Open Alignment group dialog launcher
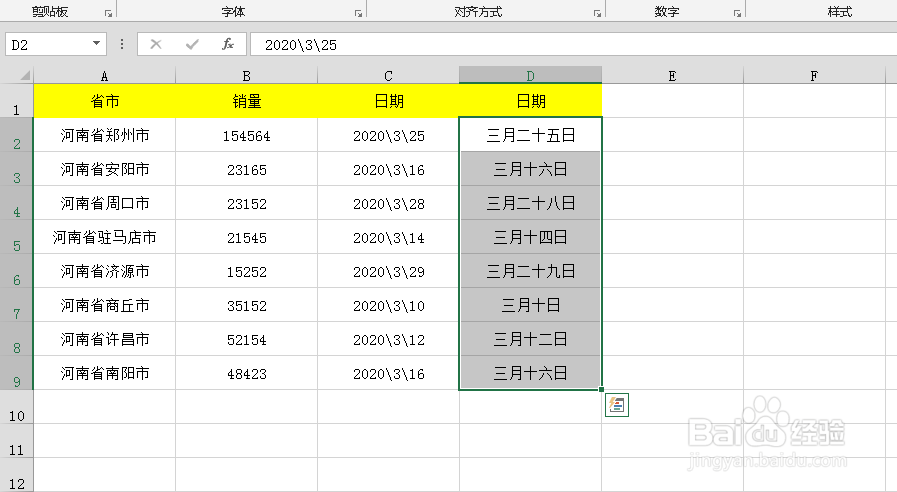The image size is (897, 492). (597, 13)
